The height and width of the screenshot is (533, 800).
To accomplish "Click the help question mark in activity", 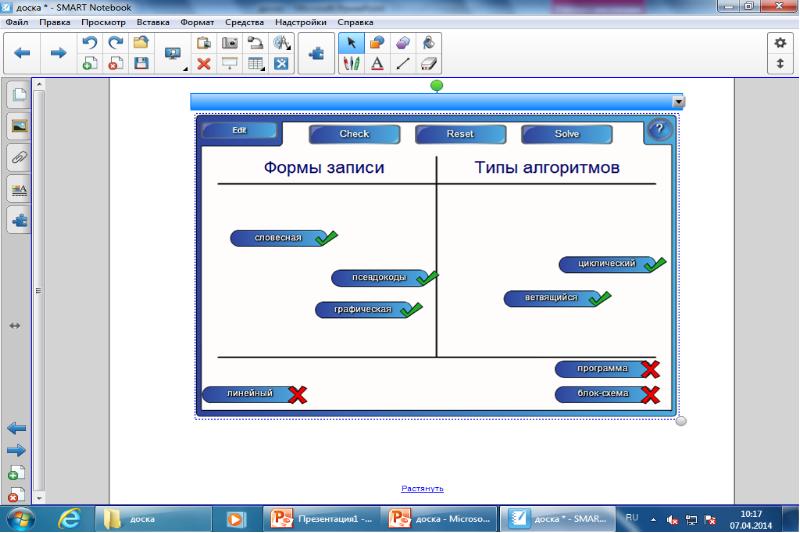I will tap(657, 129).
